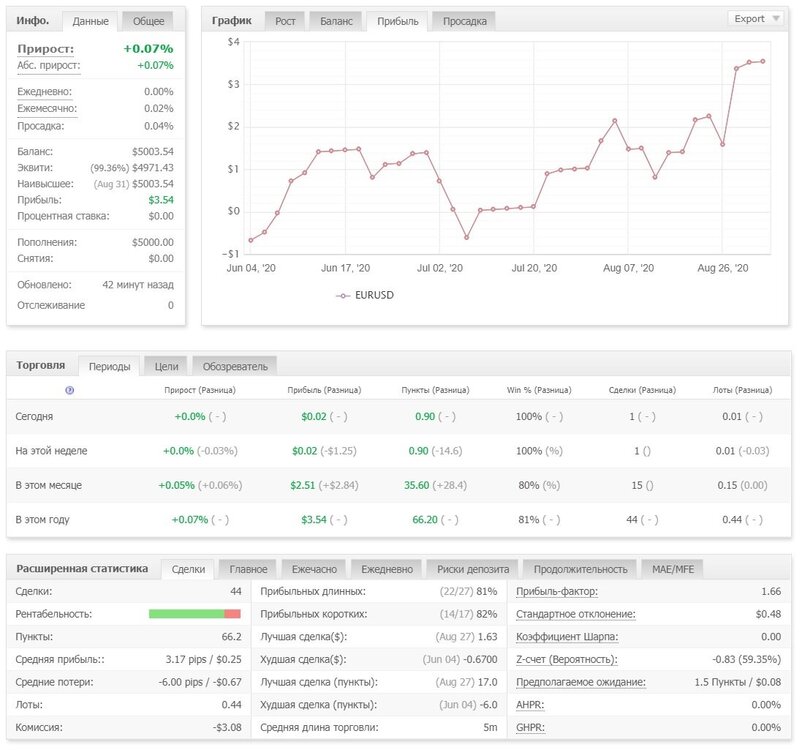This screenshot has width=802, height=750.
Task: Click the $4971.43 equity value
Action: (152, 168)
